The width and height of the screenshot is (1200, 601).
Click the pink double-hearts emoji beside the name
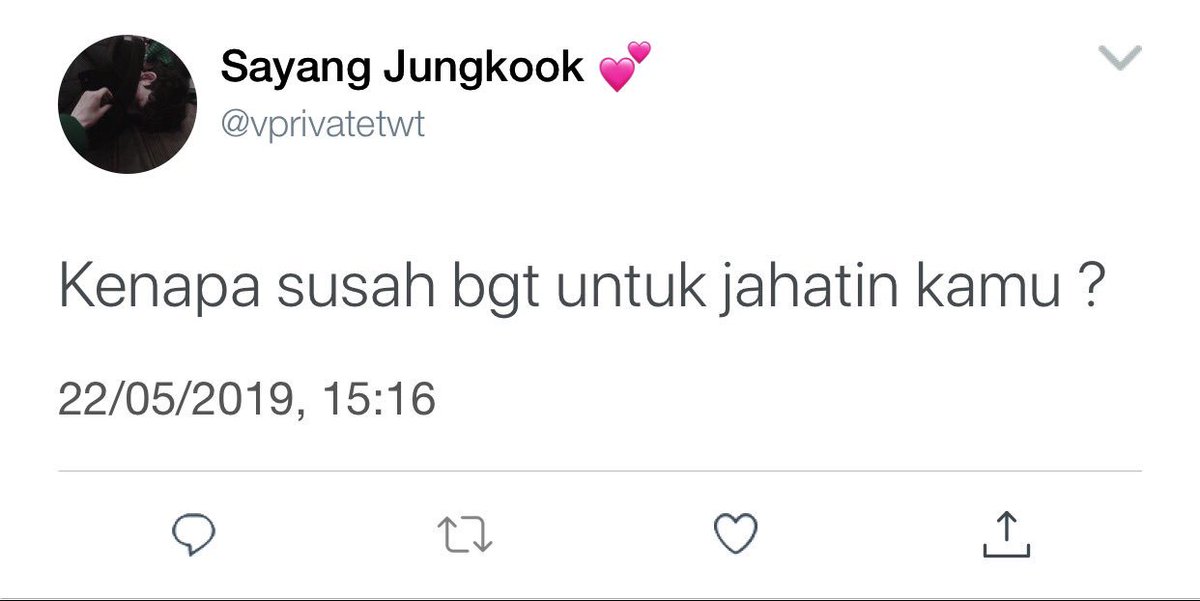coord(625,67)
